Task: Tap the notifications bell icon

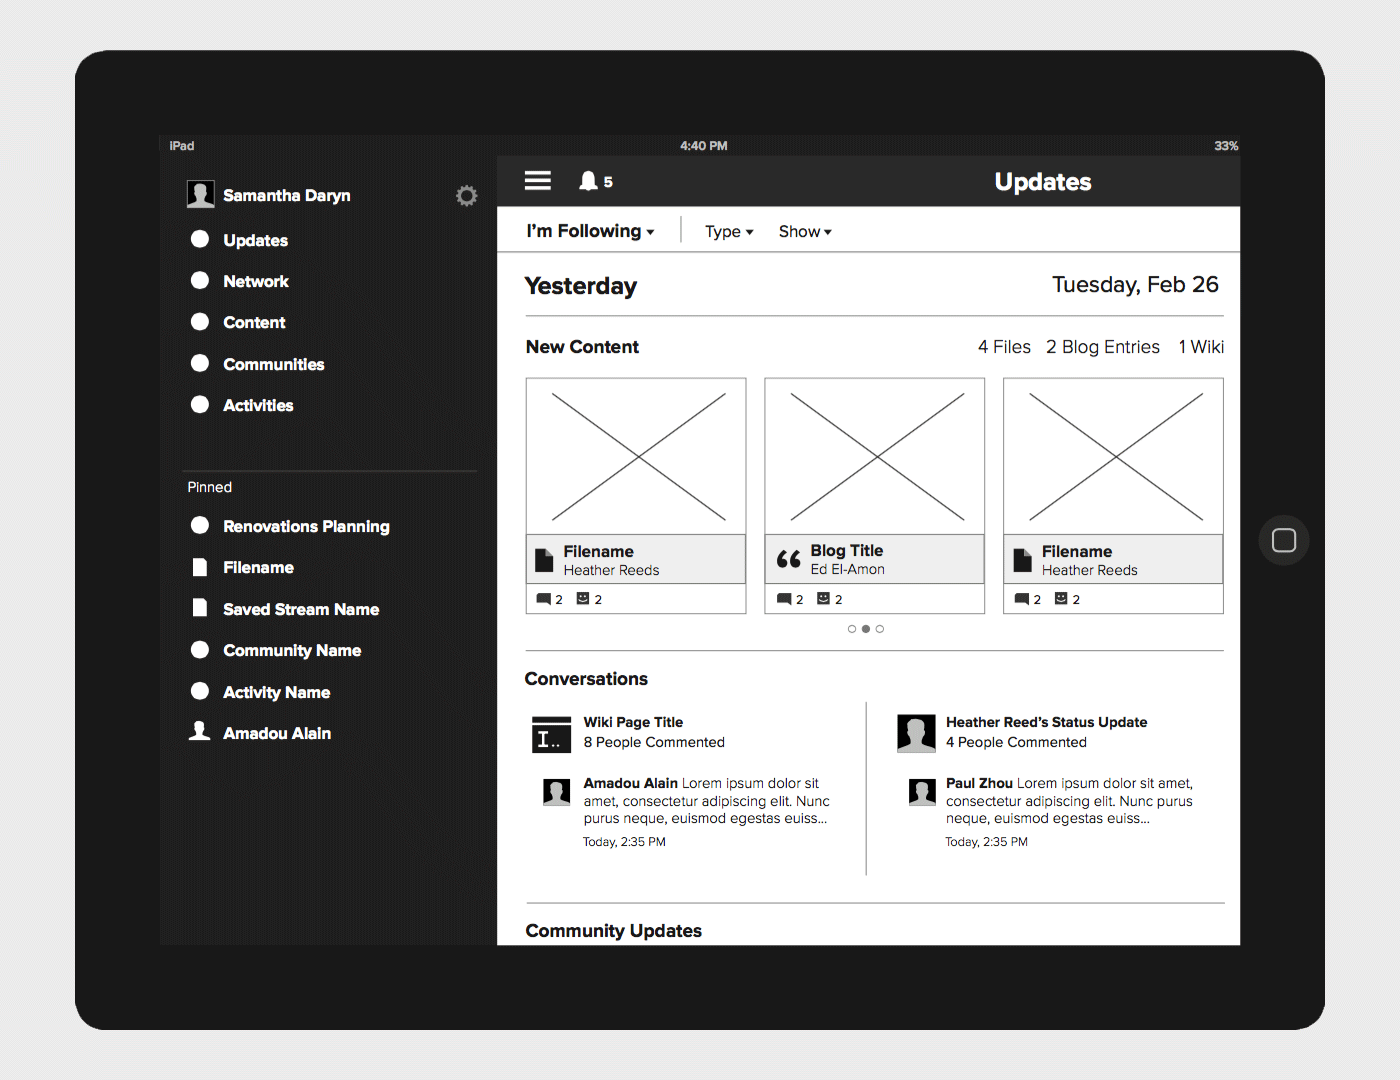Action: [589, 181]
